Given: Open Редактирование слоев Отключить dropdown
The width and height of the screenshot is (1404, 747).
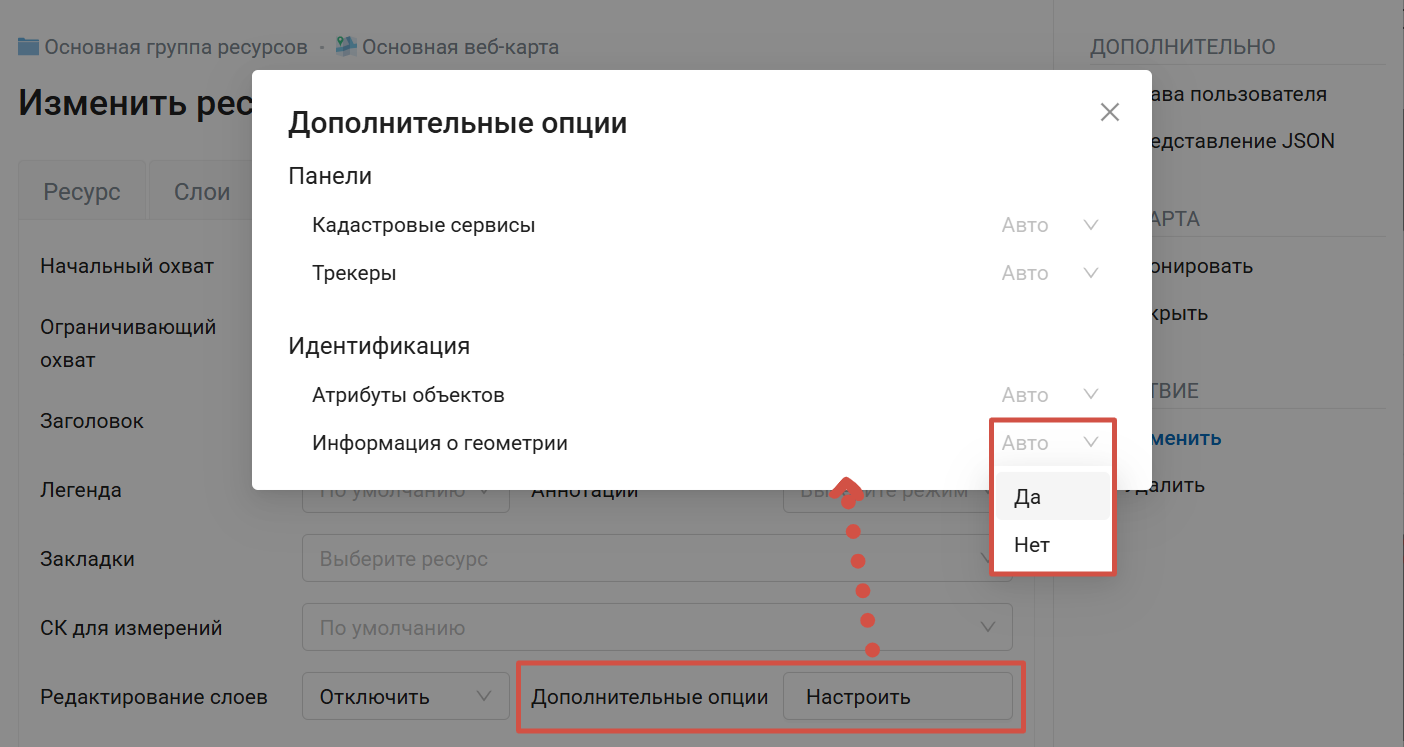Looking at the screenshot, I should coord(406,697).
